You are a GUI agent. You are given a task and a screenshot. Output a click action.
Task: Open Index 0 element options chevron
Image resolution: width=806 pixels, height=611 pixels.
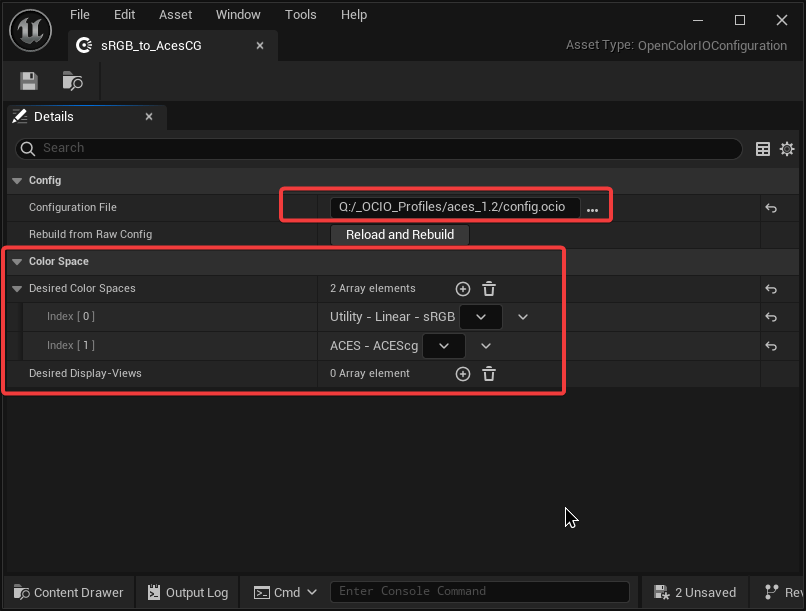(x=523, y=317)
